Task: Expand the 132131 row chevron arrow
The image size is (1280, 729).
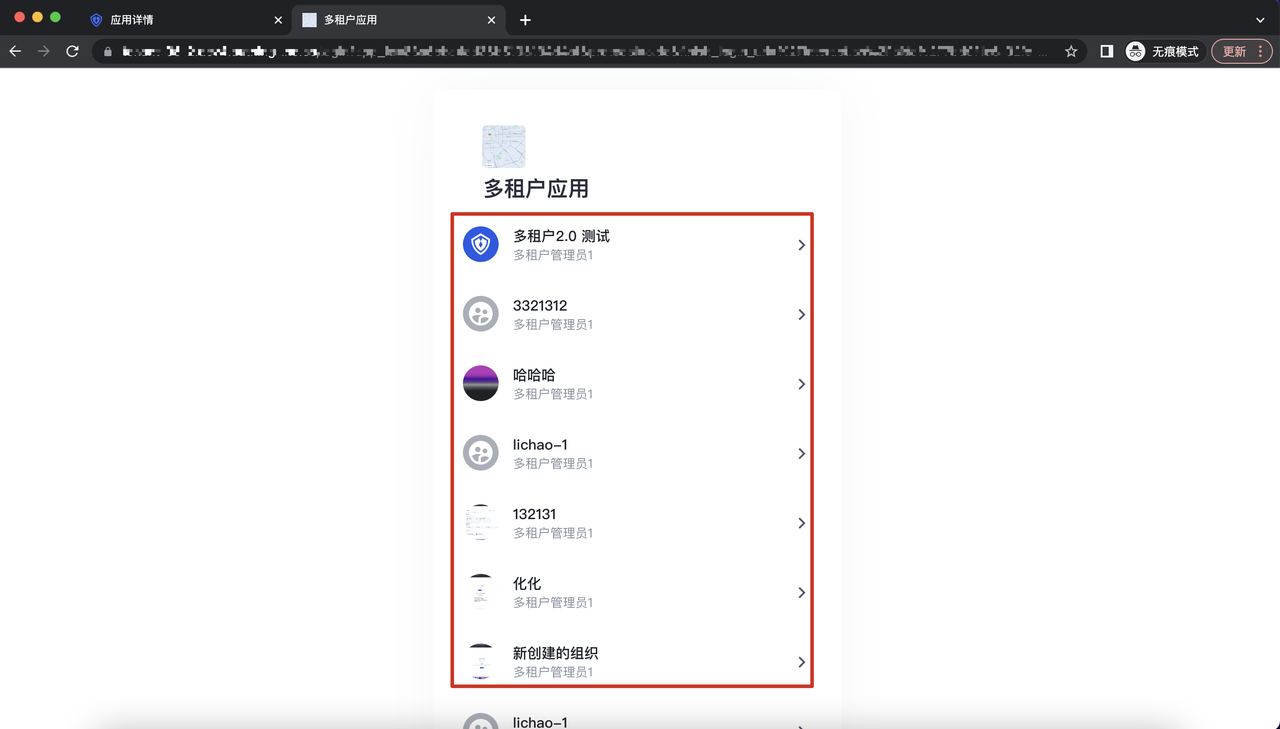Action: [801, 523]
